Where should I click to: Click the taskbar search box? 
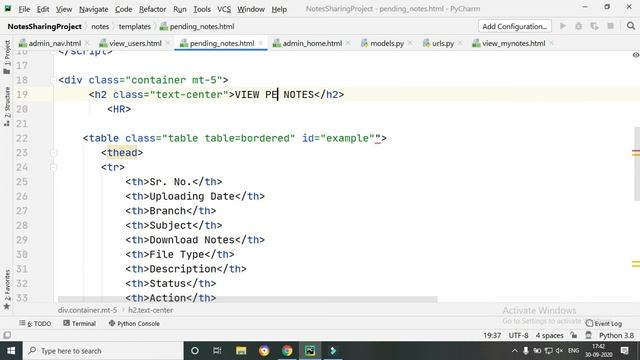[x=102, y=351]
